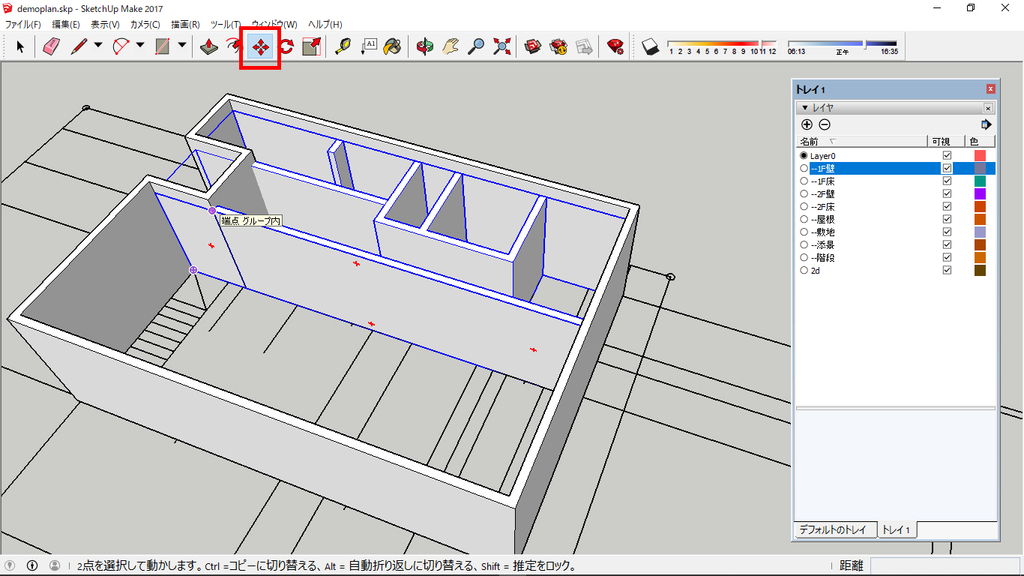
Task: Click the Zoom Extents tool
Action: [x=502, y=46]
